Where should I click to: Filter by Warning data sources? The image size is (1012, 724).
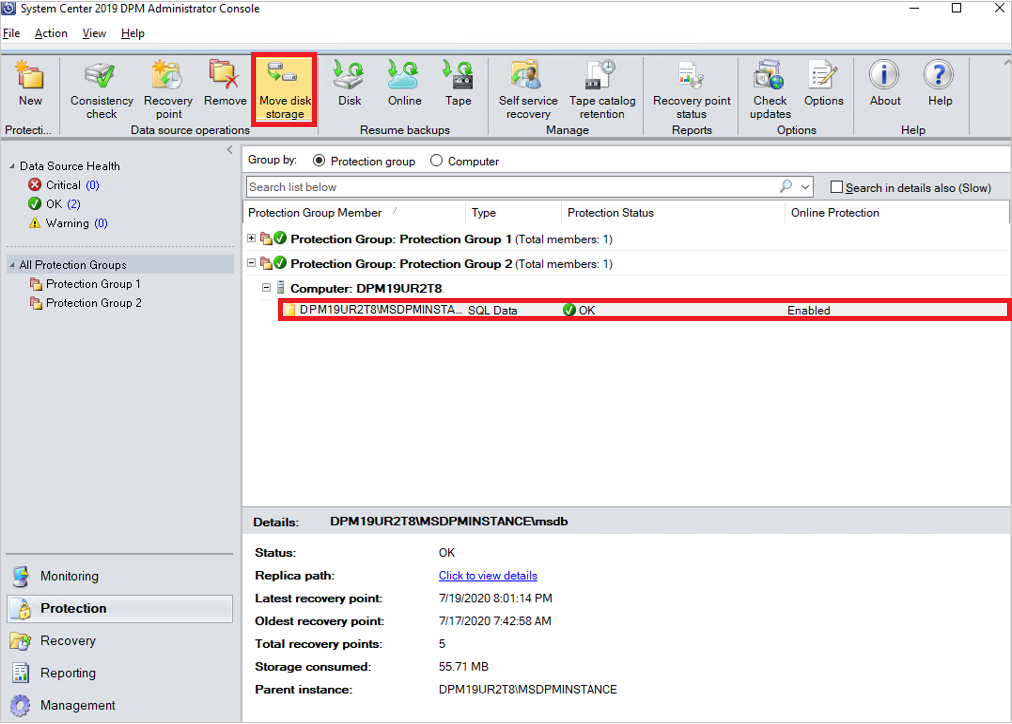point(68,223)
